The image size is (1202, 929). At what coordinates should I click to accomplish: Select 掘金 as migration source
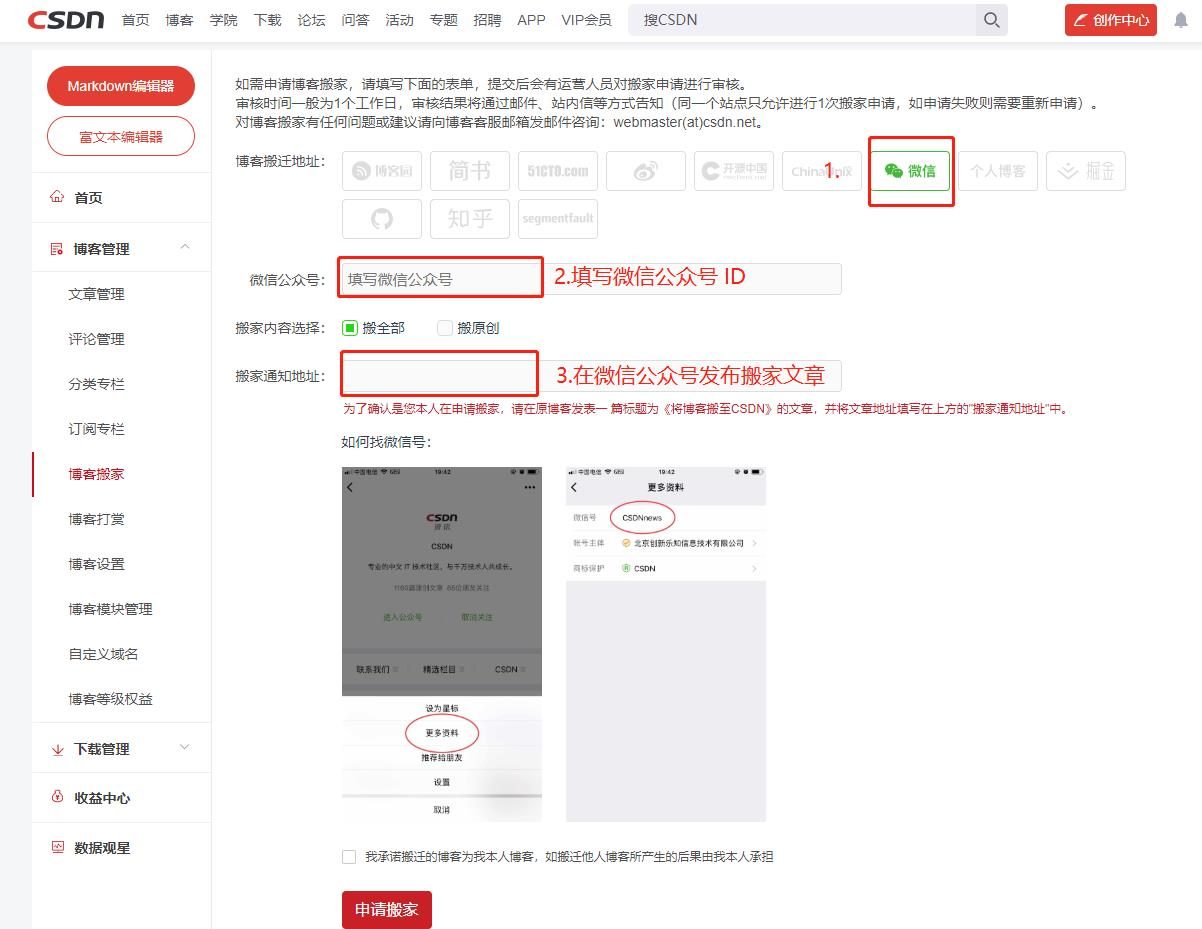(x=1086, y=171)
